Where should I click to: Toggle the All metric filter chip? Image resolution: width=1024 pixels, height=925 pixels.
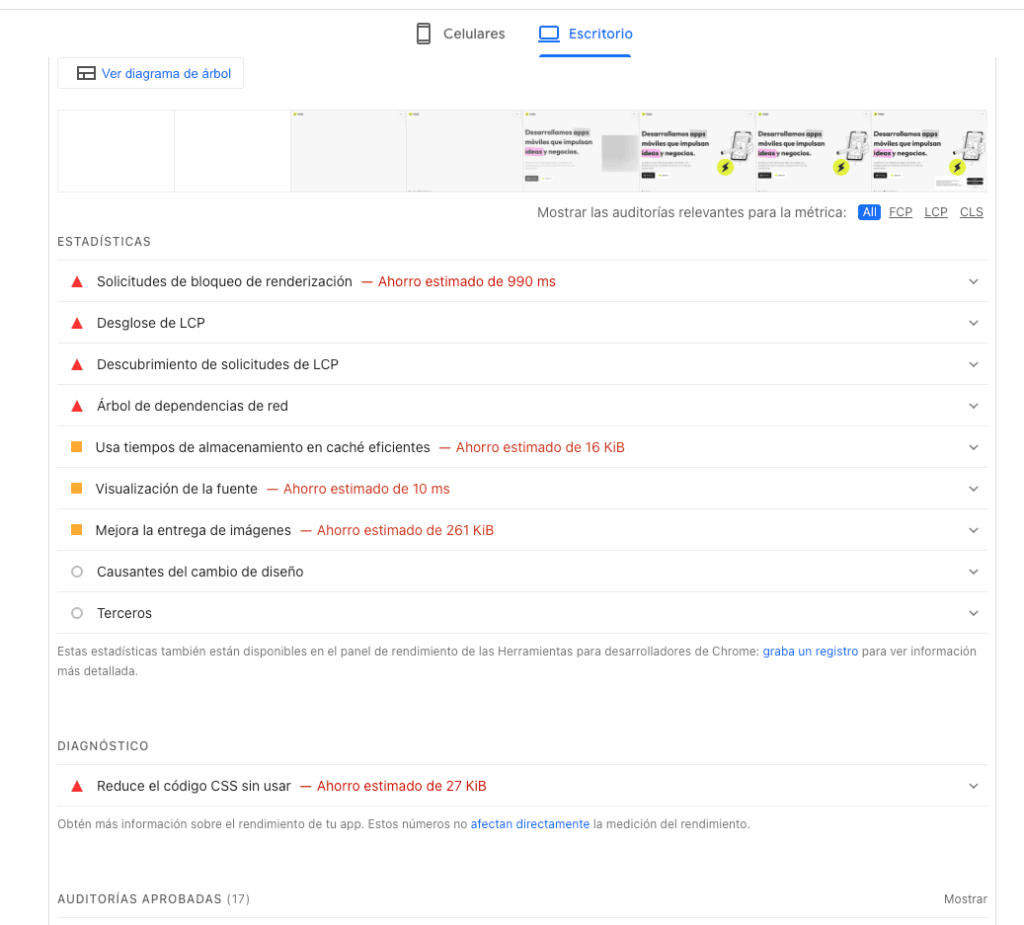(868, 211)
